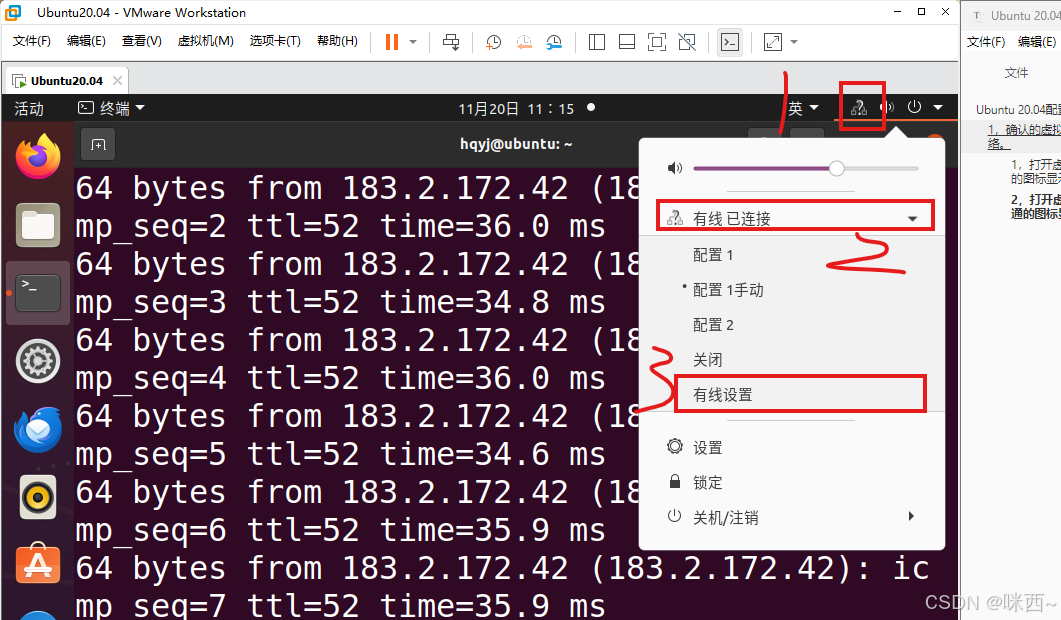Open Settings gear icon in the dock
The image size is (1061, 620).
coord(38,361)
